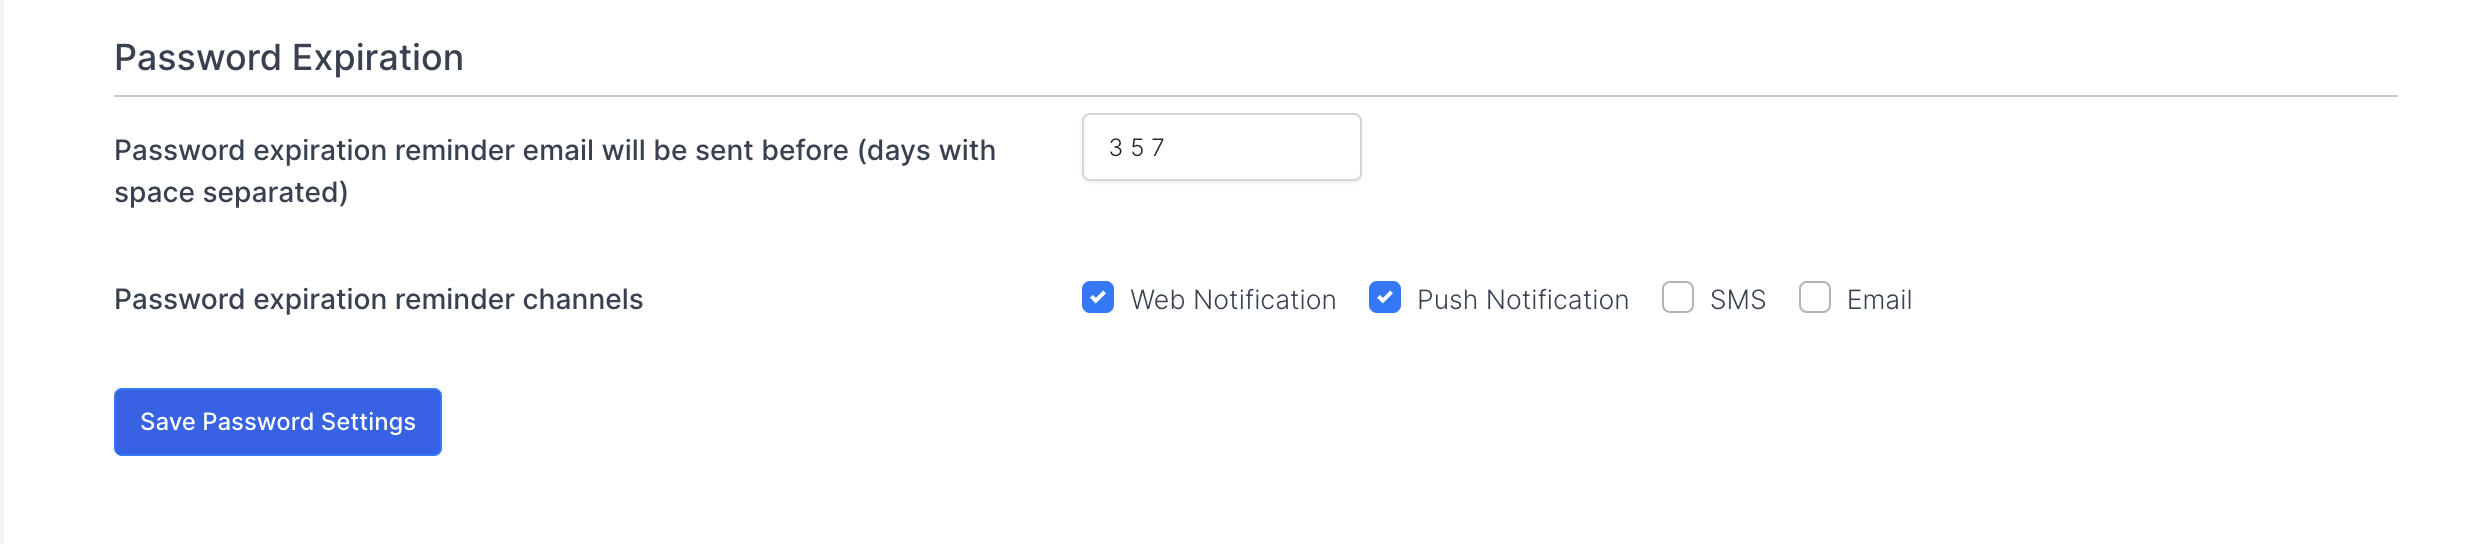Image resolution: width=2490 pixels, height=544 pixels.
Task: Click the word 'Save' on the blue button
Action: [167, 422]
